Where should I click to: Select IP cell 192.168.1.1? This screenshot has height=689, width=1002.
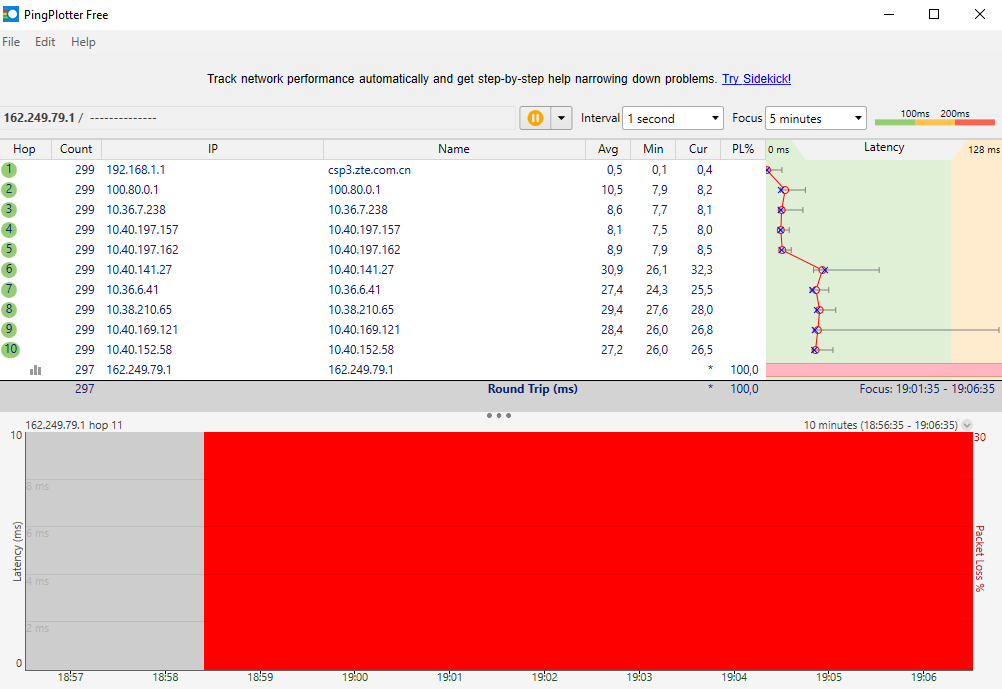135,170
